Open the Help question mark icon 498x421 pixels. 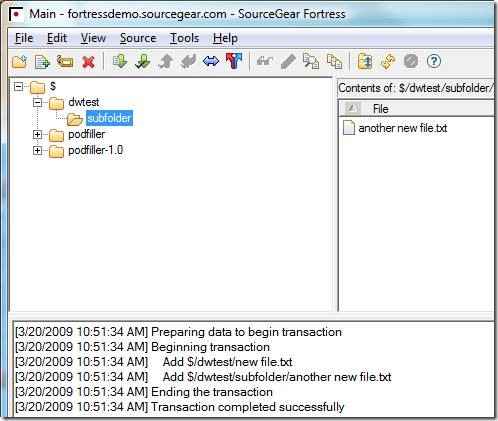tap(434, 61)
